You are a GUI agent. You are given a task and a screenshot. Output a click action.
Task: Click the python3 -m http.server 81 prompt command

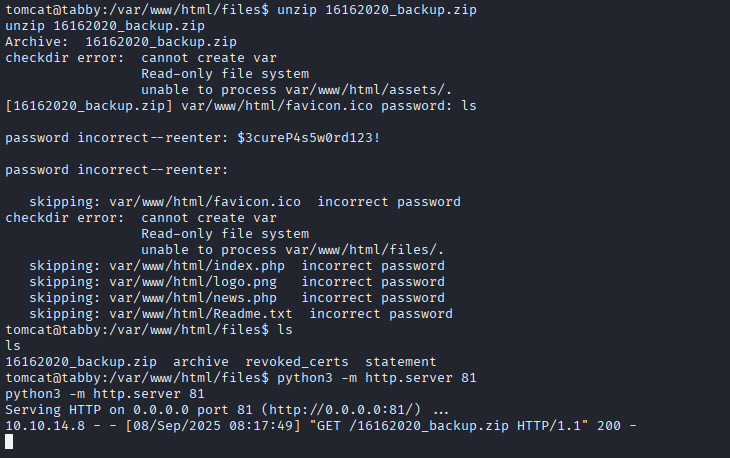pyautogui.click(x=377, y=377)
